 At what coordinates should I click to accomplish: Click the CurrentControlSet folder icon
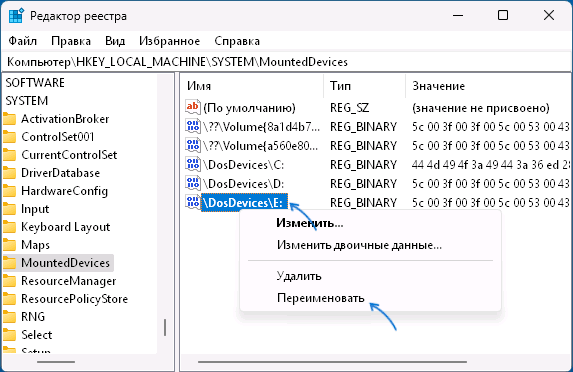[x=10, y=155]
